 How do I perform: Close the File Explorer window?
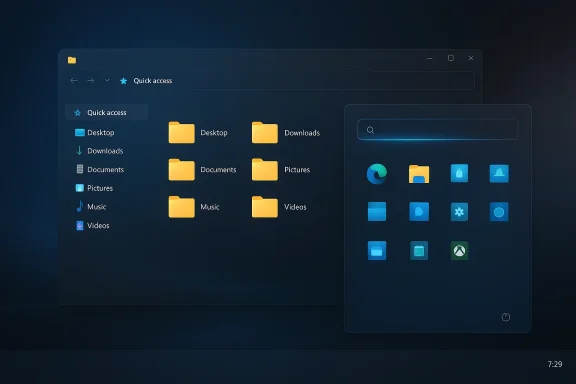471,58
